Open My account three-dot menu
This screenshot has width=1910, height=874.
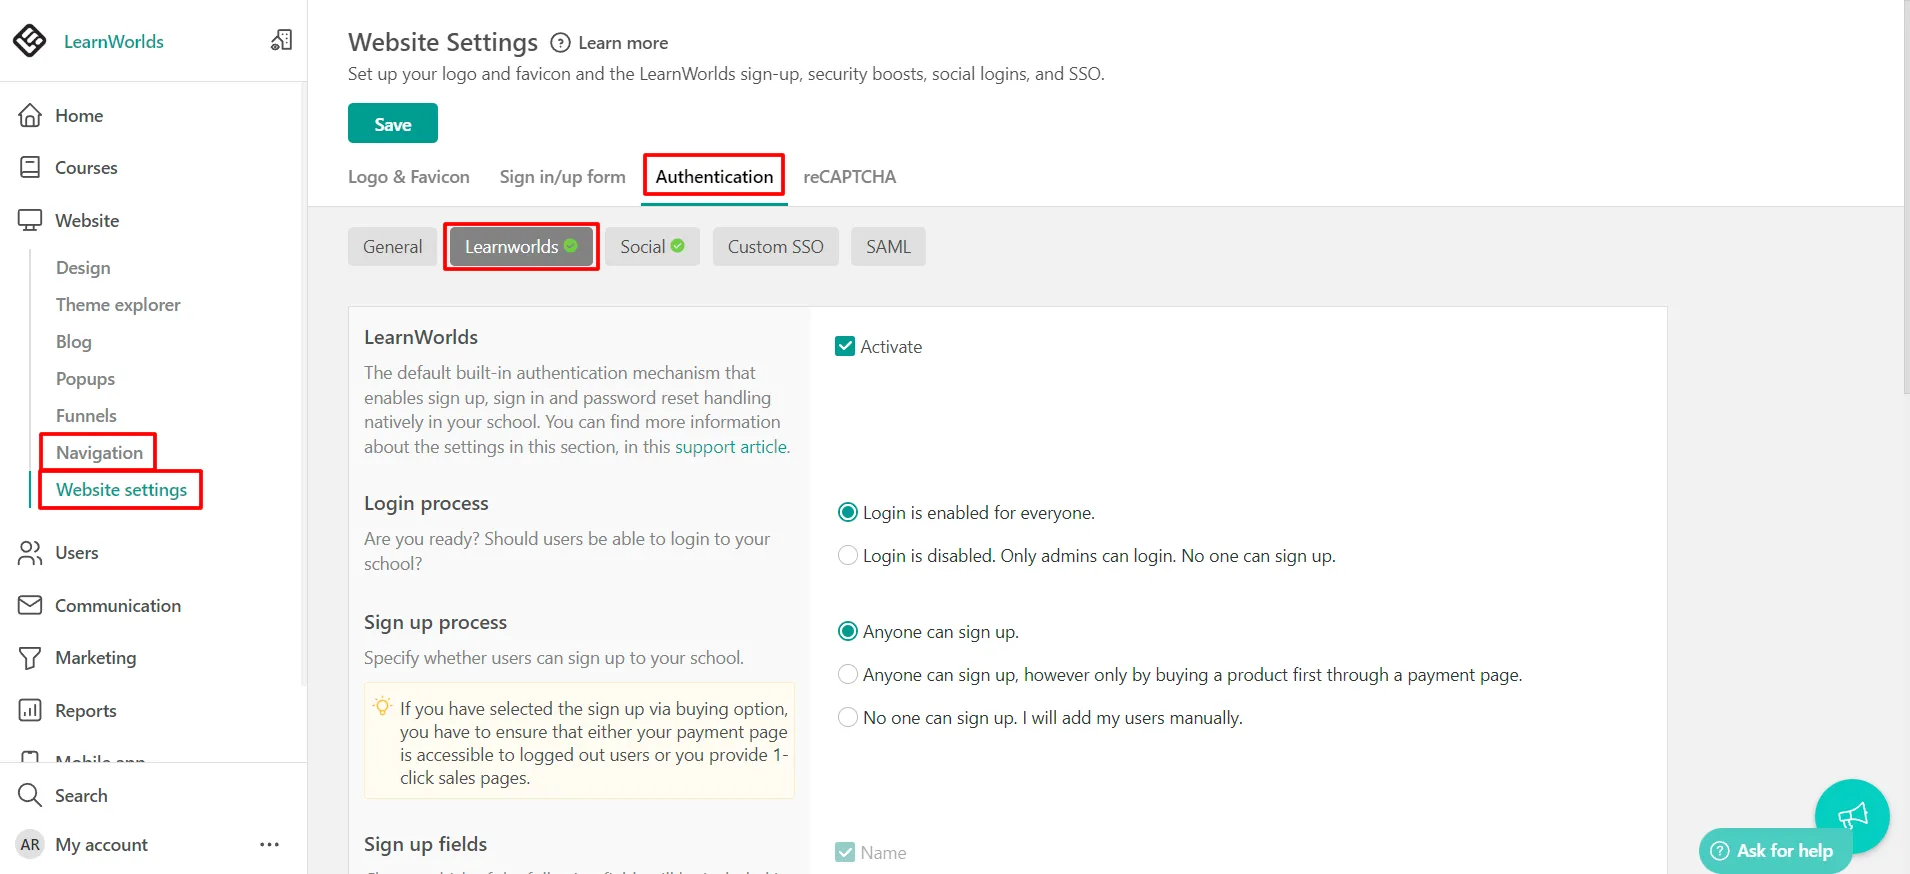[269, 845]
